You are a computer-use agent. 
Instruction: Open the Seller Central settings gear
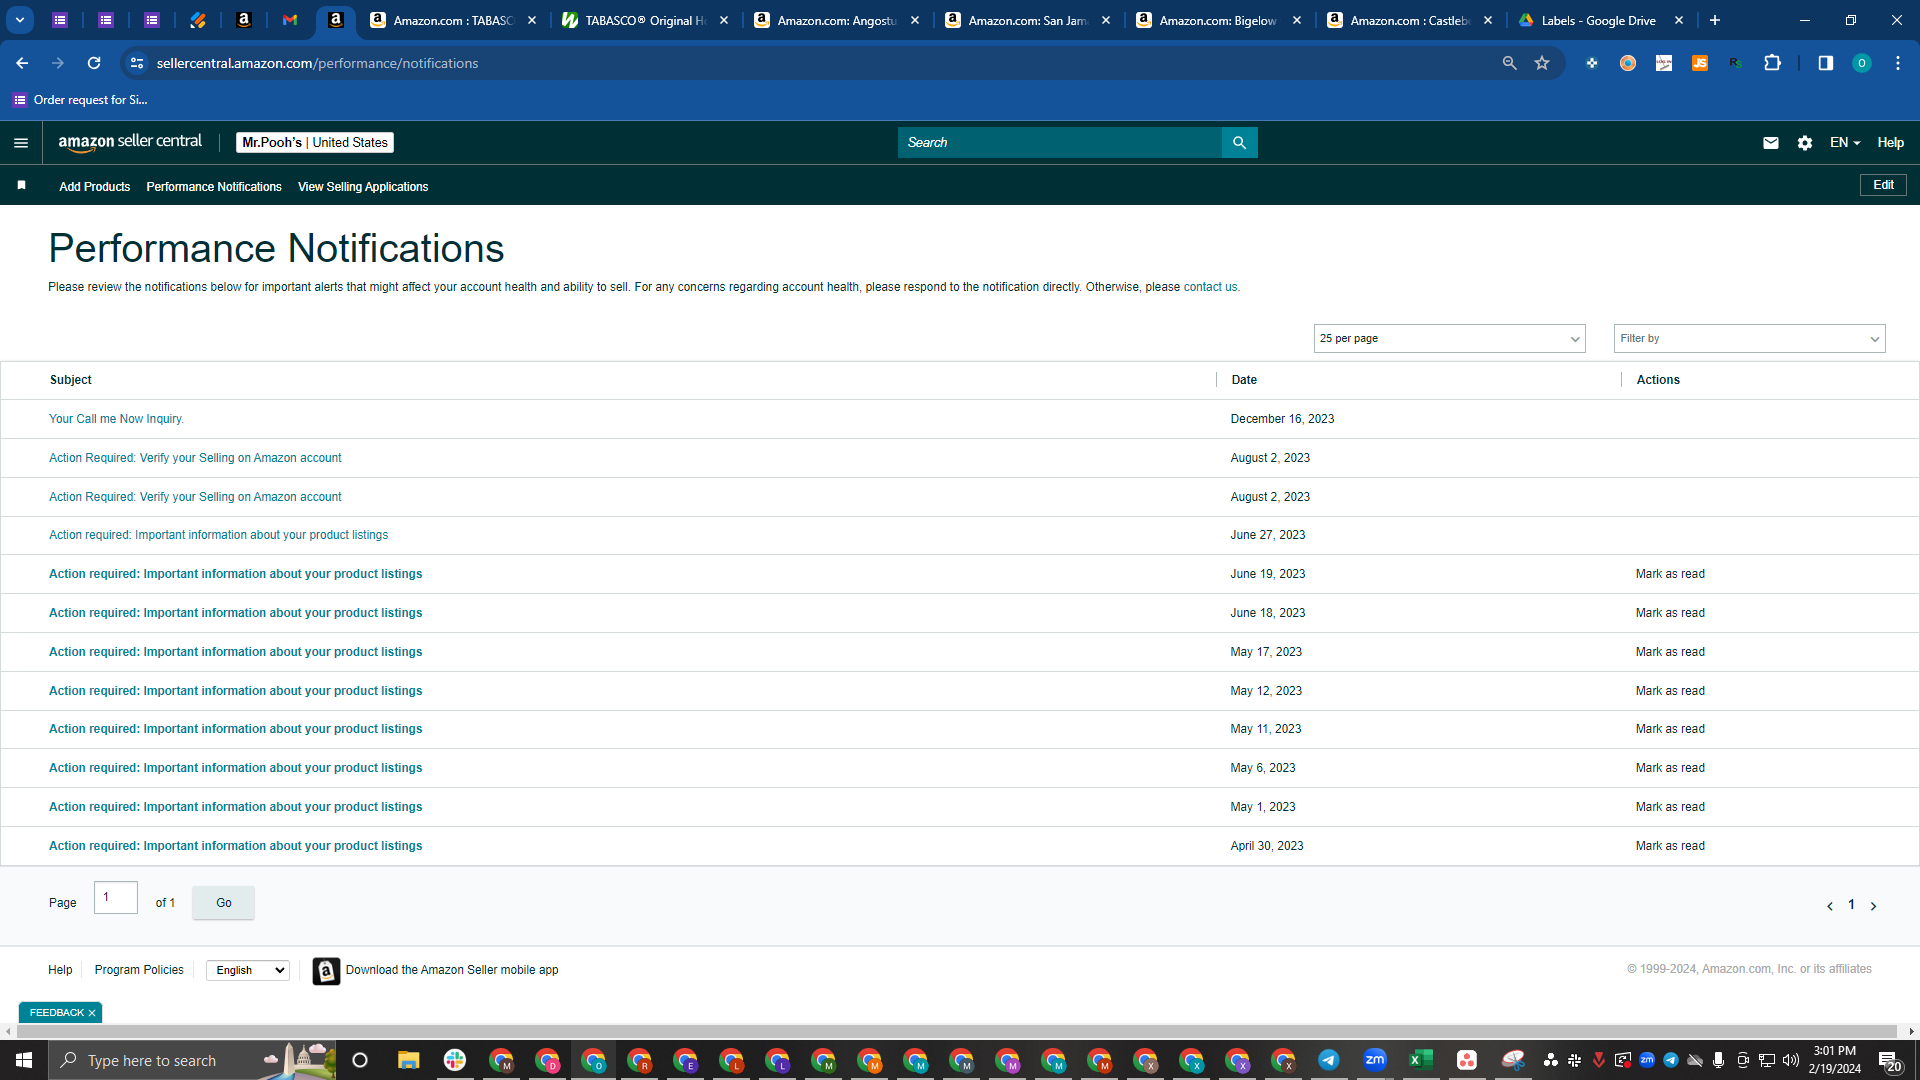pos(1804,143)
